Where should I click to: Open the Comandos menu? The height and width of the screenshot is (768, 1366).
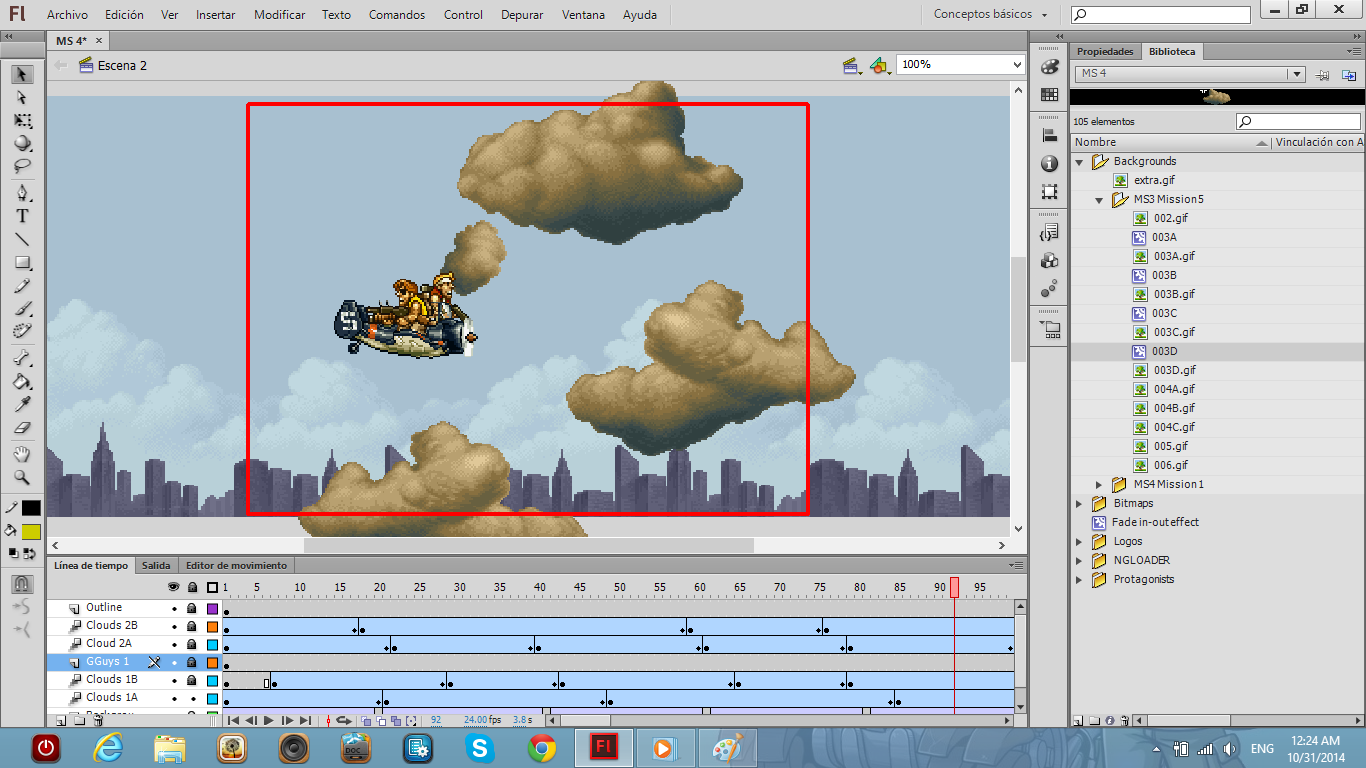tap(397, 15)
